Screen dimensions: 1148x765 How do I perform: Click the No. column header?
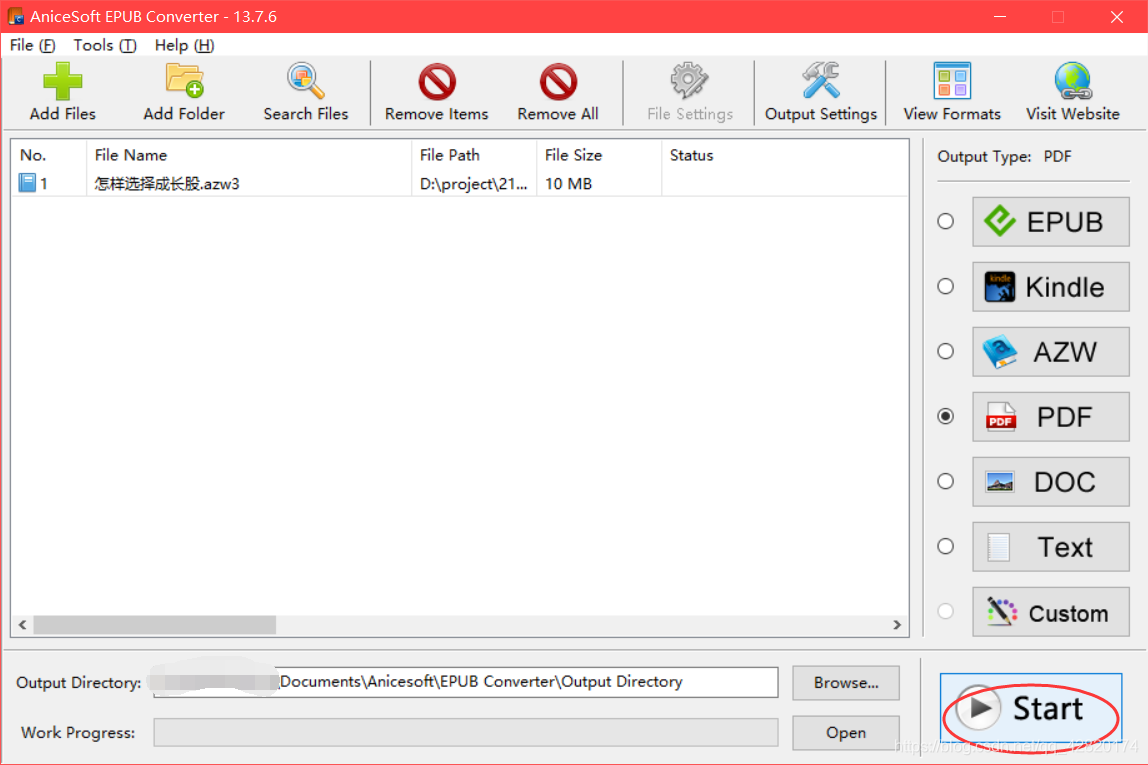pos(49,155)
